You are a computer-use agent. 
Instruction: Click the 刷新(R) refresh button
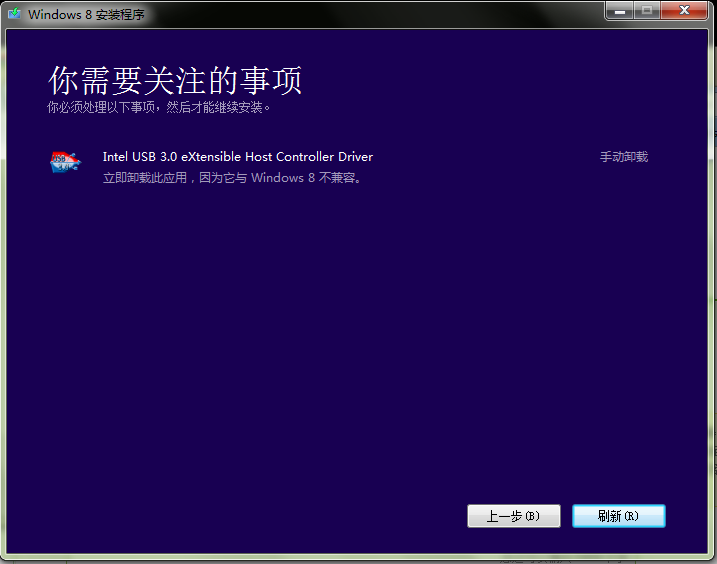tap(619, 516)
